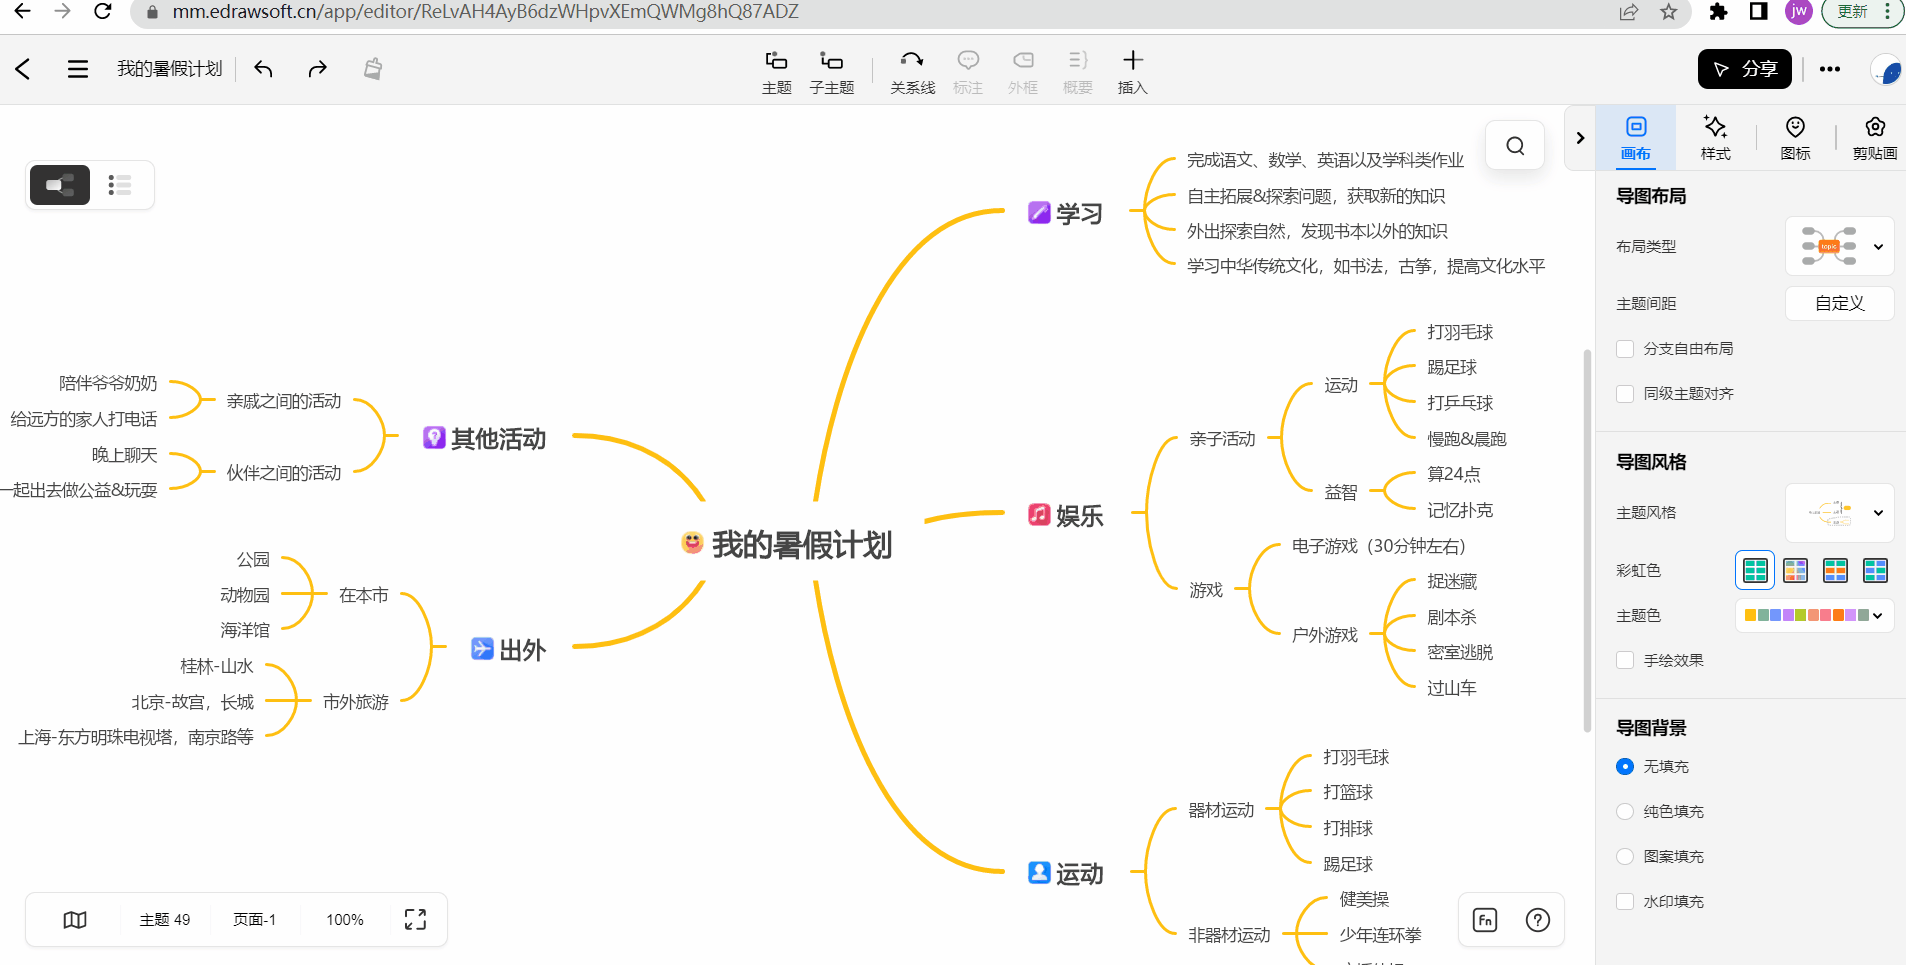
Task: Select the 市外旅游 subtopic
Action: (356, 702)
